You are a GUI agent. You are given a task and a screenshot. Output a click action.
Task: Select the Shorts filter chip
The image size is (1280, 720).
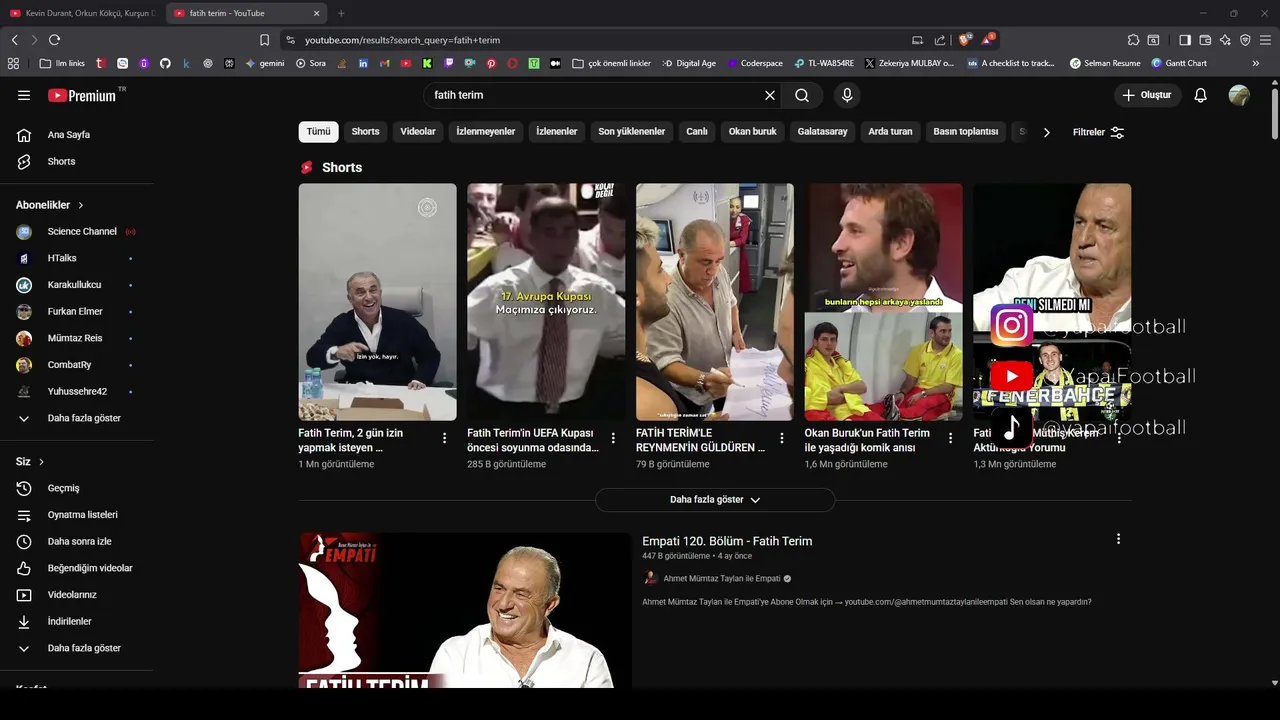tap(365, 131)
